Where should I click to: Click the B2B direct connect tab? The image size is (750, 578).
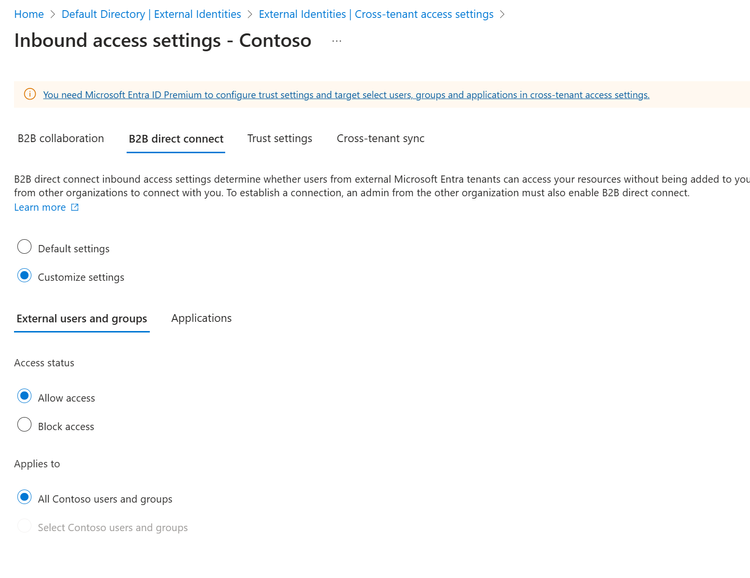click(176, 139)
